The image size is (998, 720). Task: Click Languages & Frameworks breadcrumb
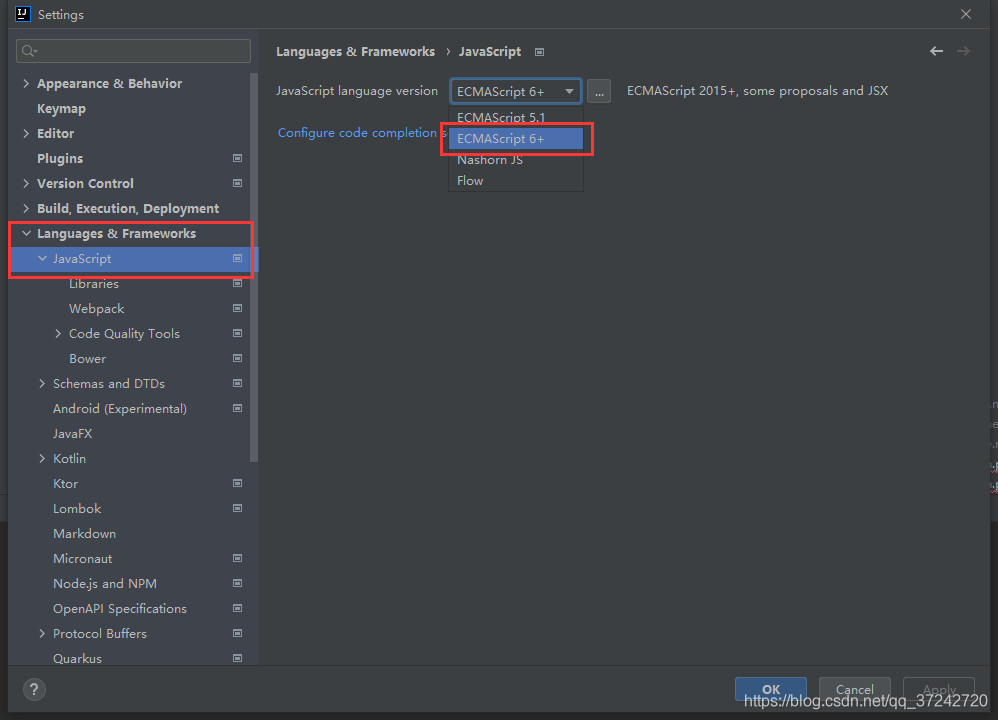pos(355,52)
